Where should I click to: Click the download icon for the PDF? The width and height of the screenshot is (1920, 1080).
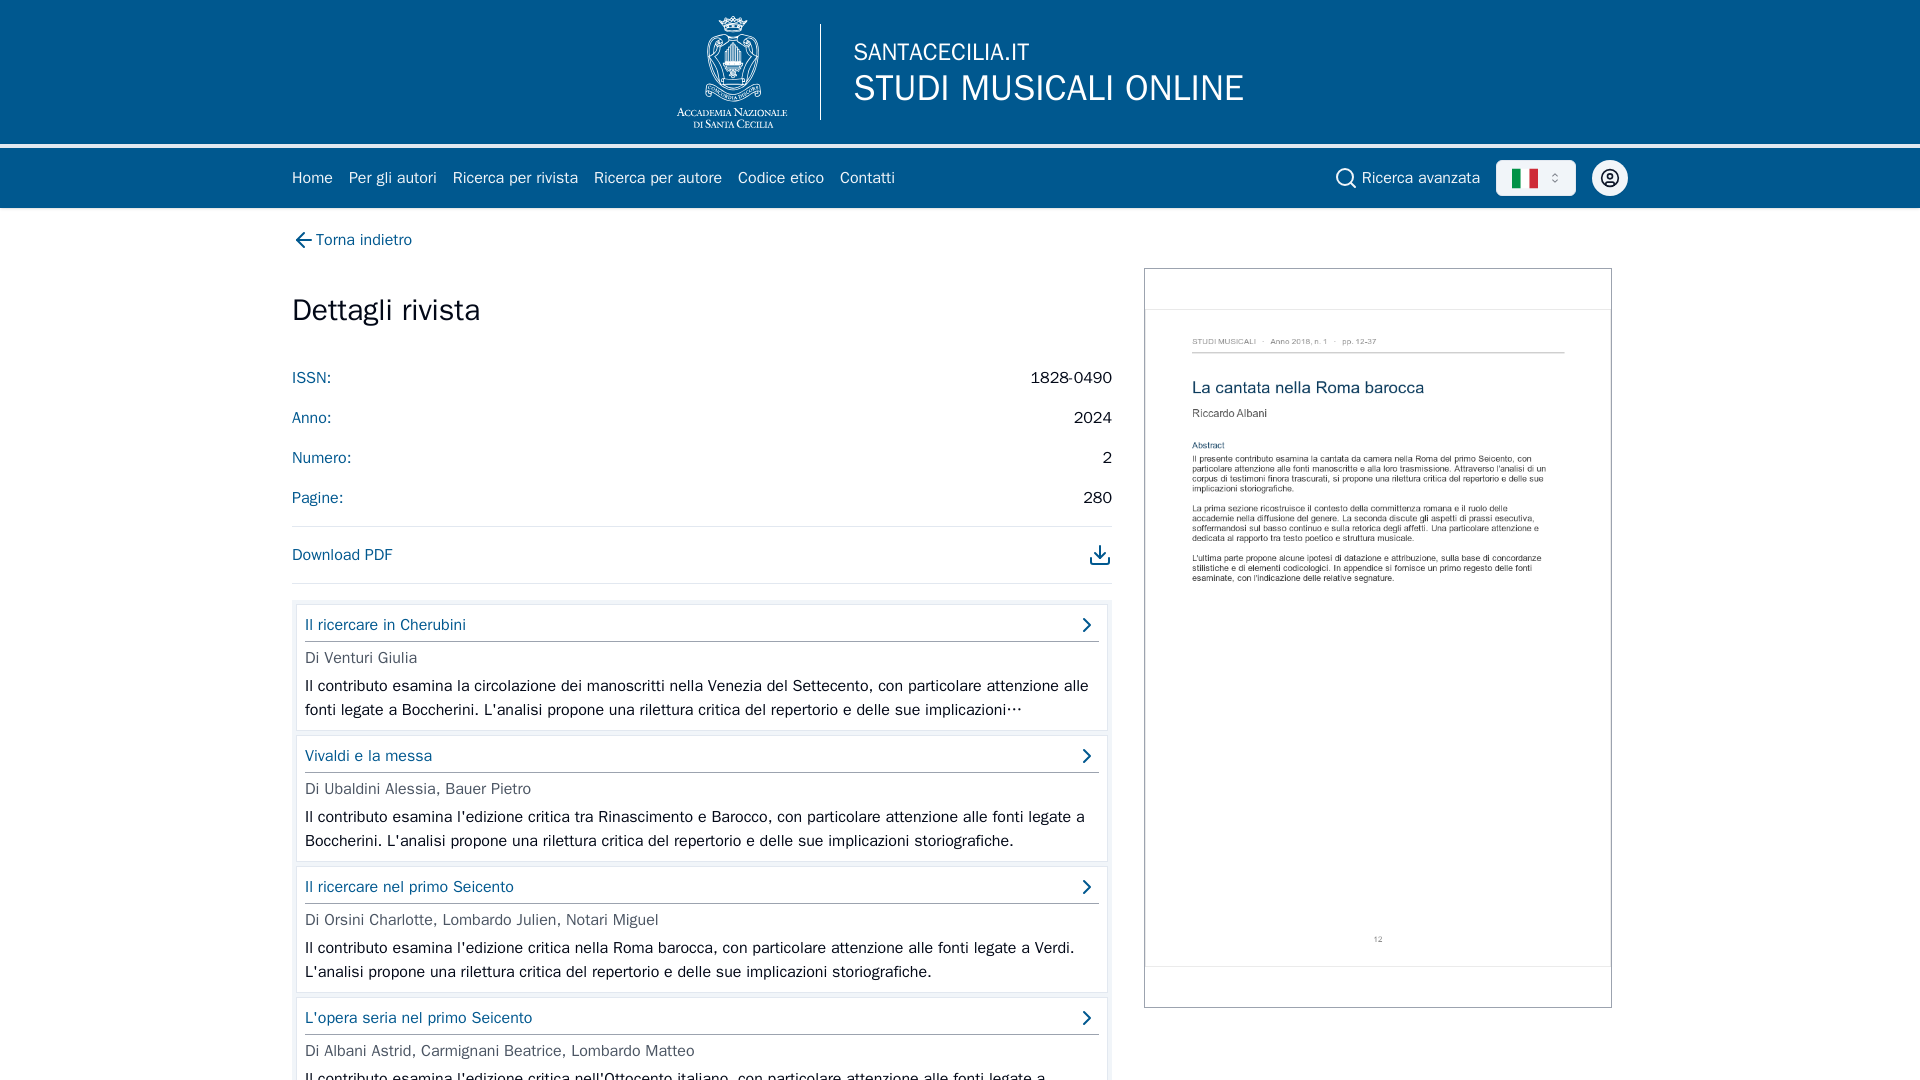1100,555
